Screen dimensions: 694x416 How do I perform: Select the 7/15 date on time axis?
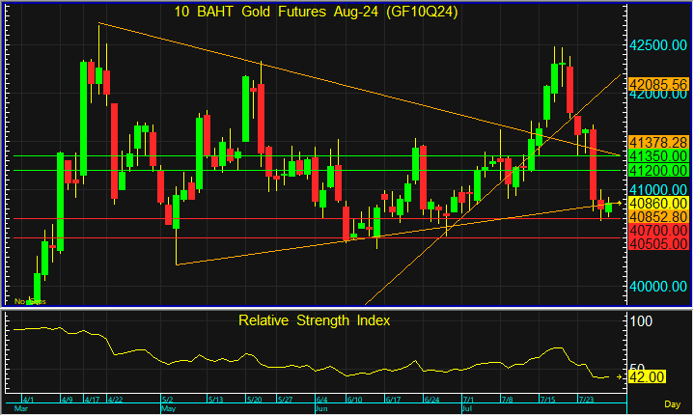(547, 398)
